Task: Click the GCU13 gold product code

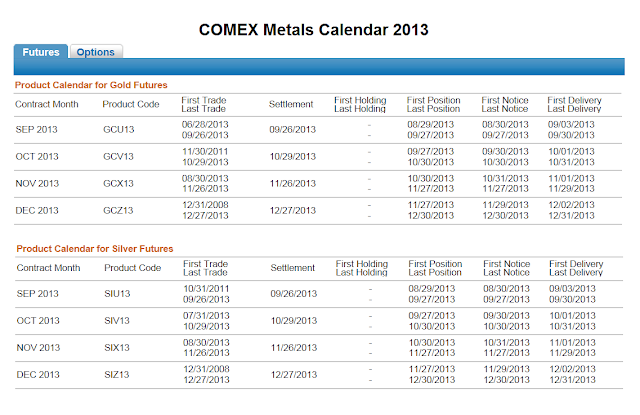Action: click(118, 129)
